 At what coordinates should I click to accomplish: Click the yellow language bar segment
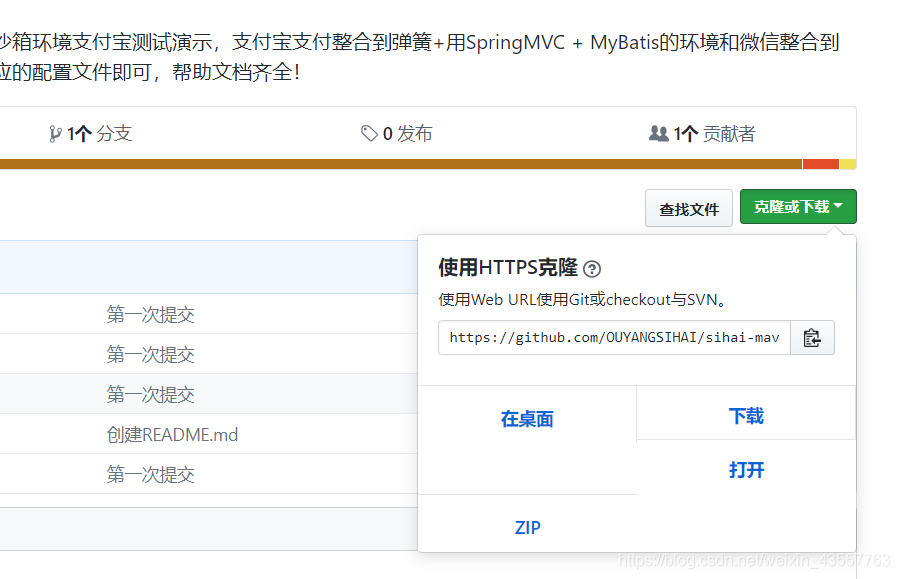(848, 164)
